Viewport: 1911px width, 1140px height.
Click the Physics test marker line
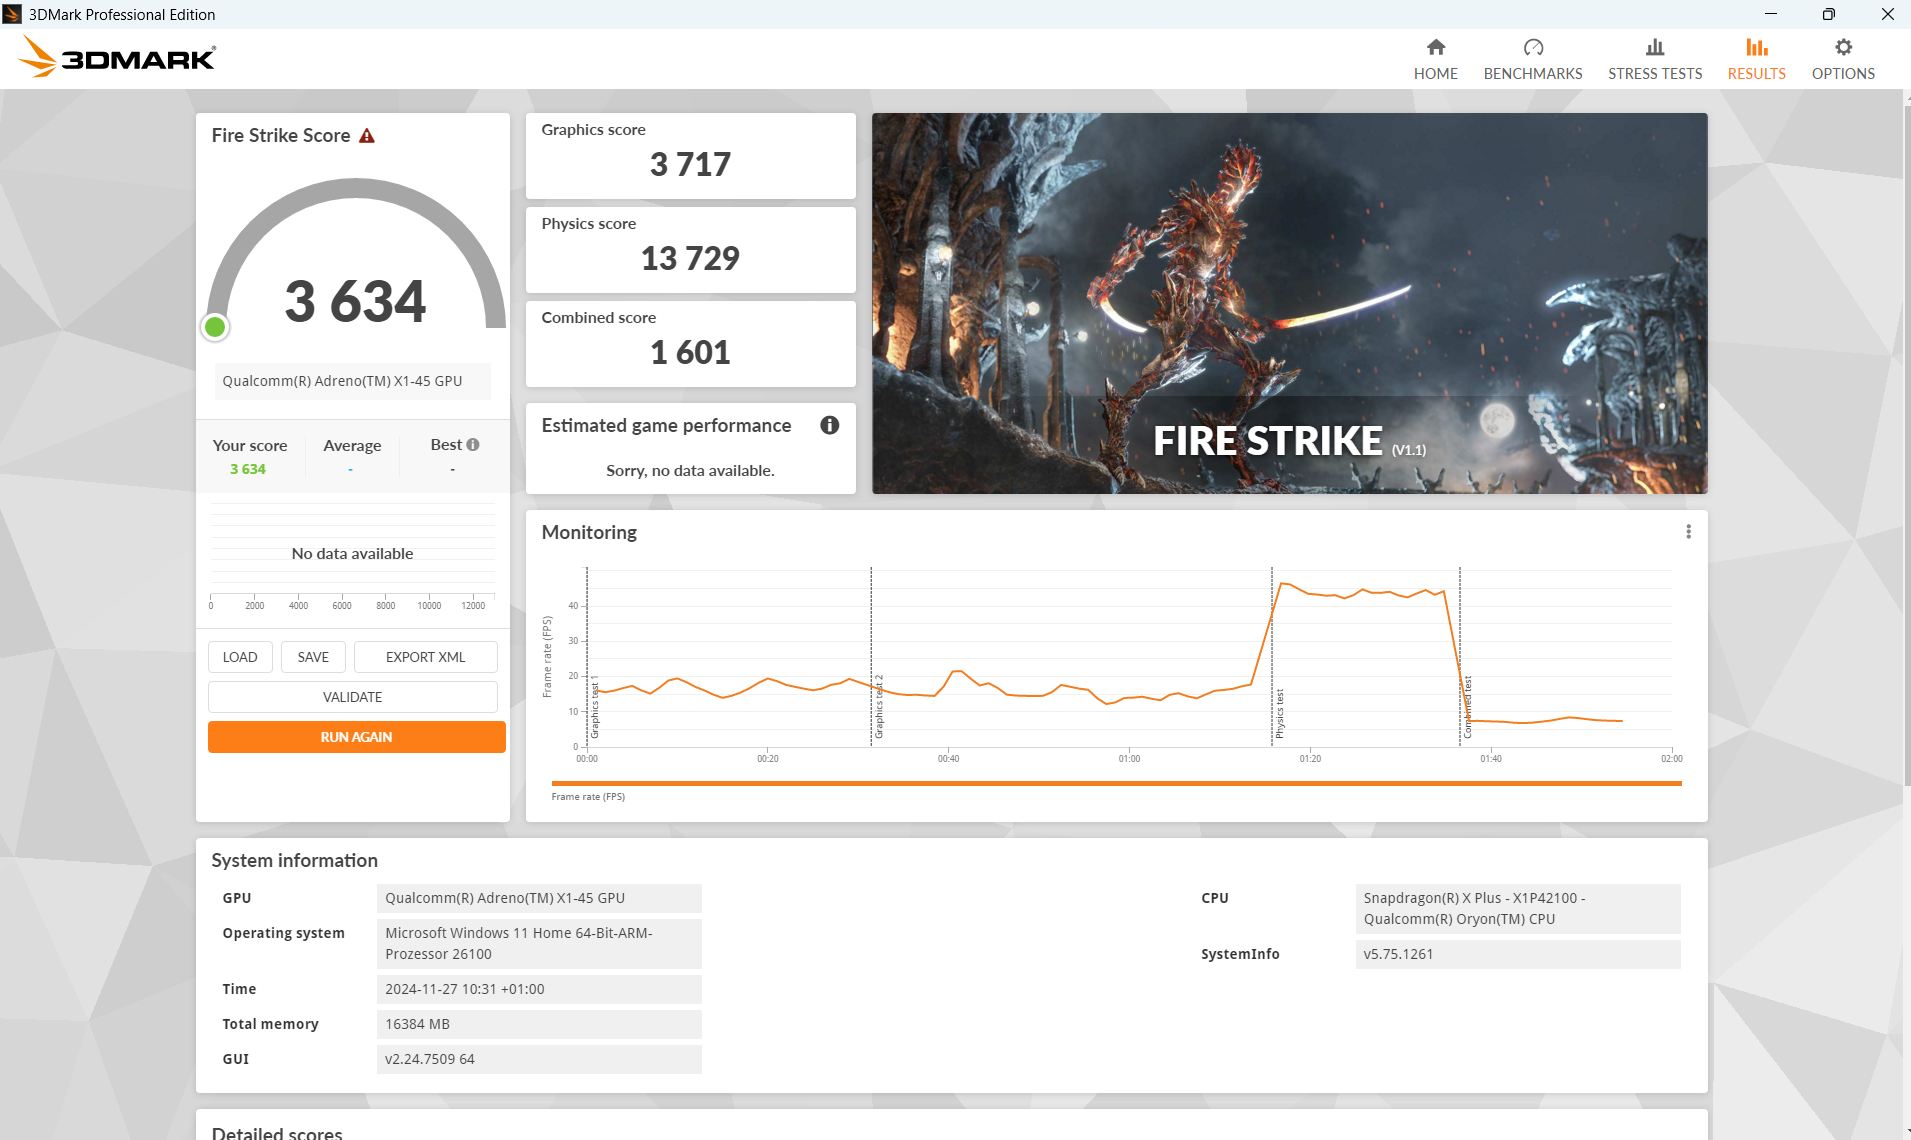pos(1272,657)
